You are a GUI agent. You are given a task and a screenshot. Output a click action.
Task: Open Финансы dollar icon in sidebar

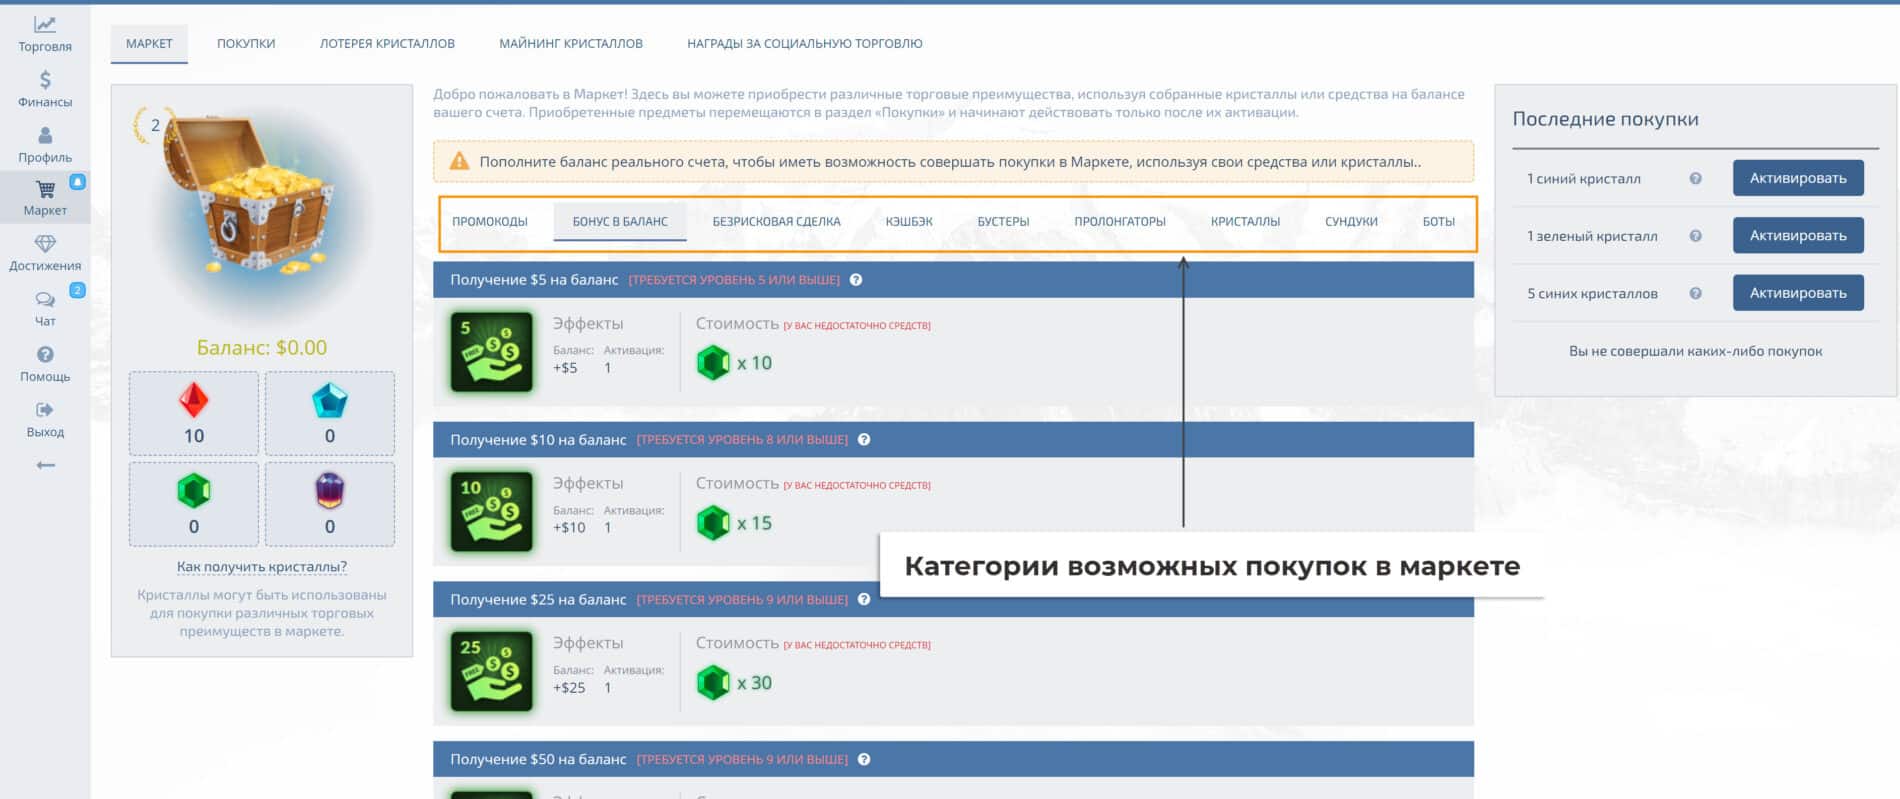[x=45, y=80]
